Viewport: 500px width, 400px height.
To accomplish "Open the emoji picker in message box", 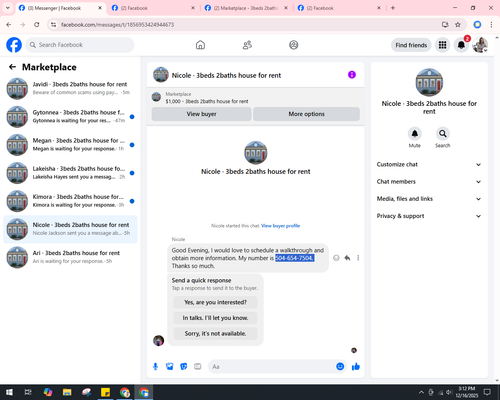I will [340, 367].
